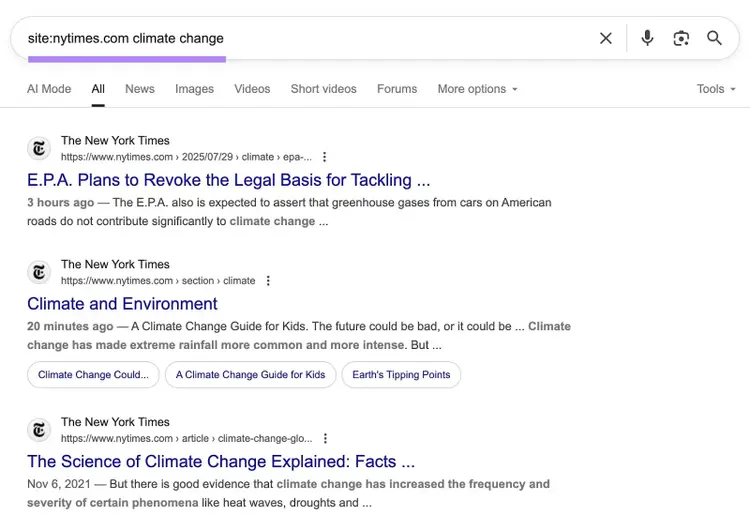Click '20 minutes ago' snippet timestamp
This screenshot has width=750, height=530.
point(70,326)
